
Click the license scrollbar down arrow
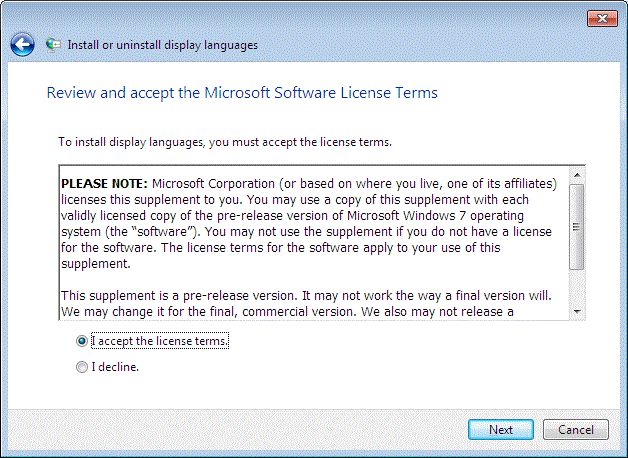coord(577,311)
